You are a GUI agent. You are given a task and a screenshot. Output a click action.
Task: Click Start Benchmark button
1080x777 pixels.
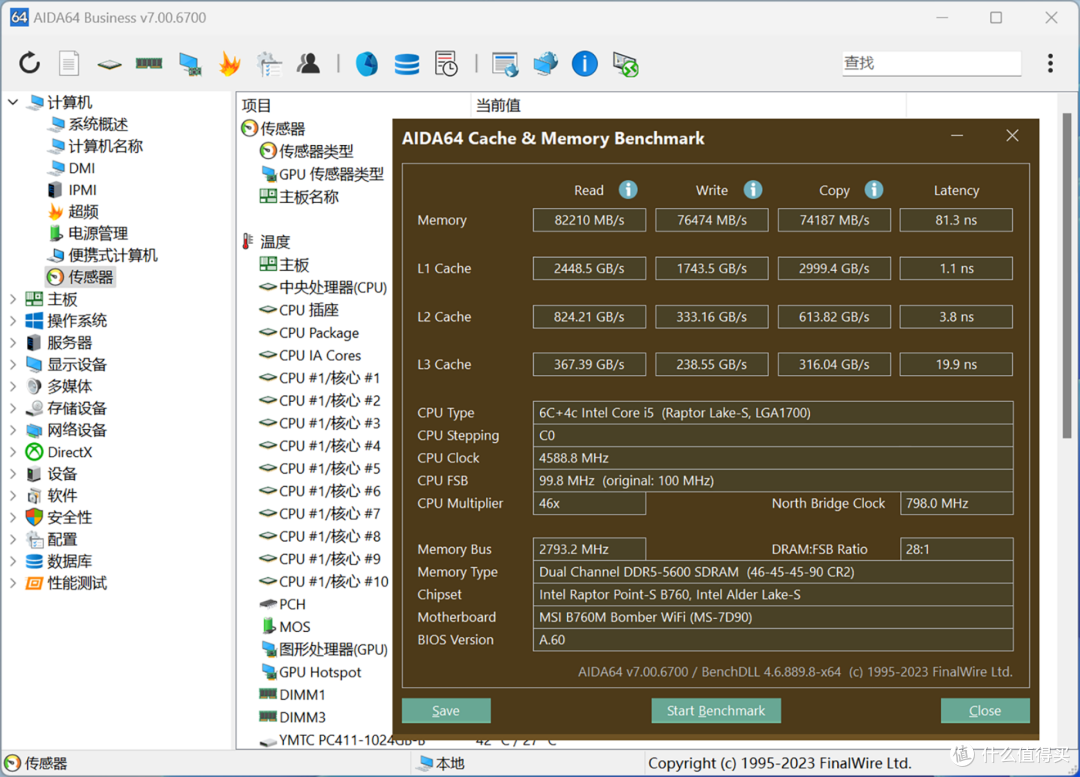(x=716, y=711)
